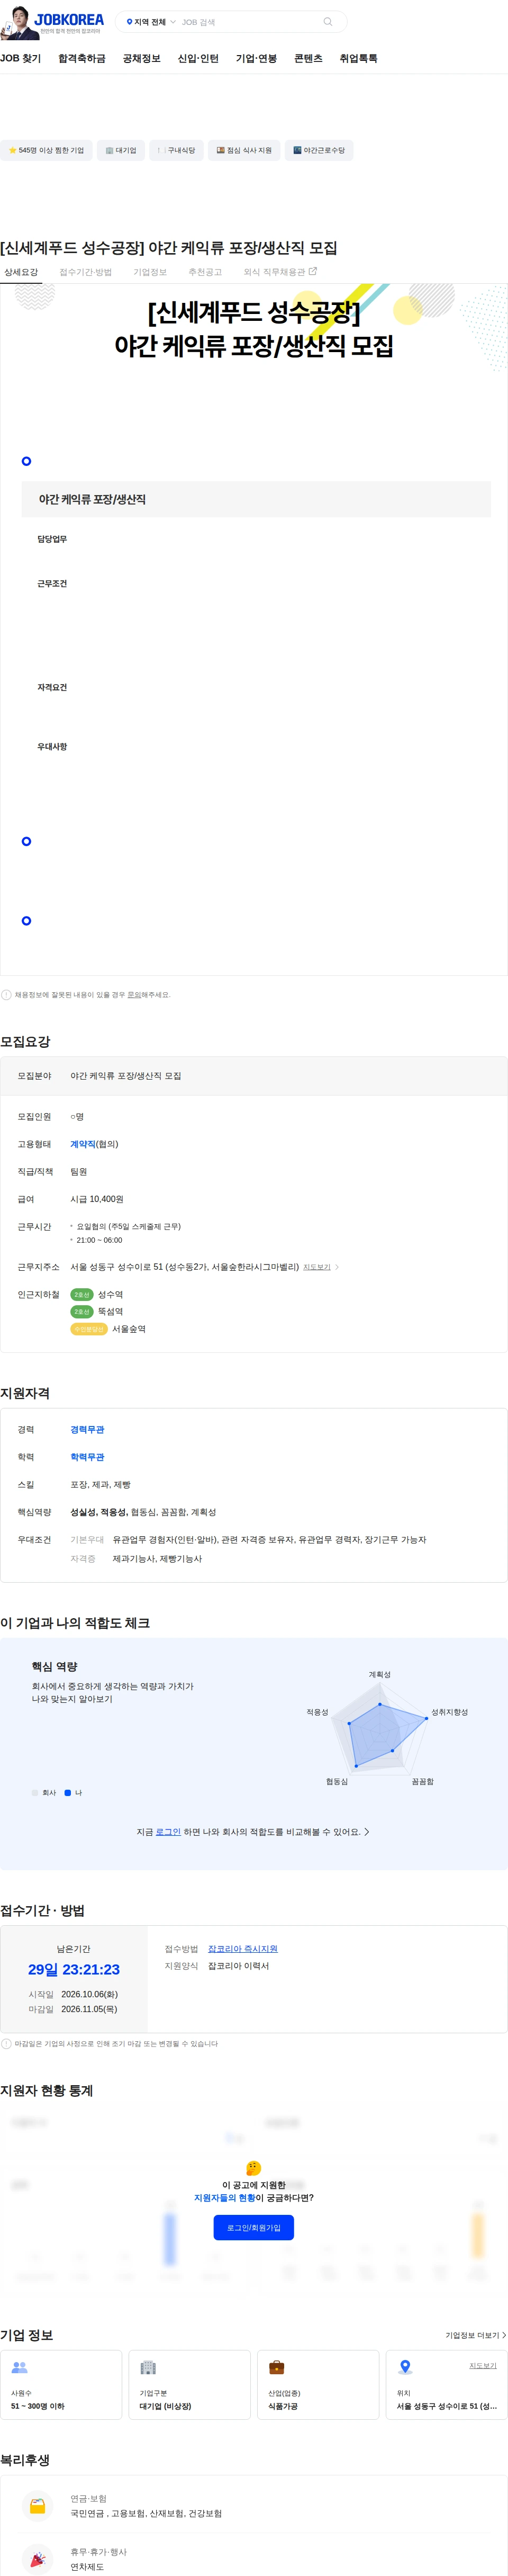Click the meal icon on the 점심 식사 지원 tag
Image resolution: width=508 pixels, height=2576 pixels.
[x=220, y=150]
